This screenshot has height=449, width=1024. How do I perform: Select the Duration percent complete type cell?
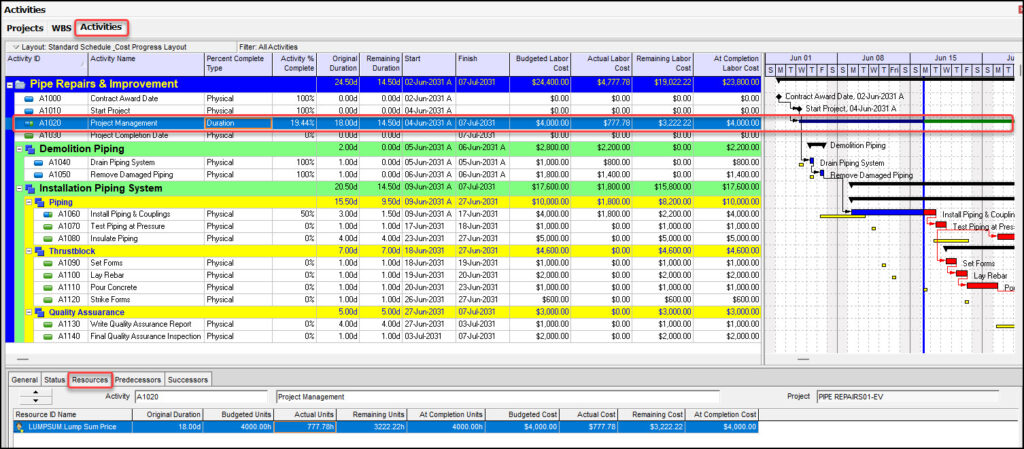click(238, 123)
